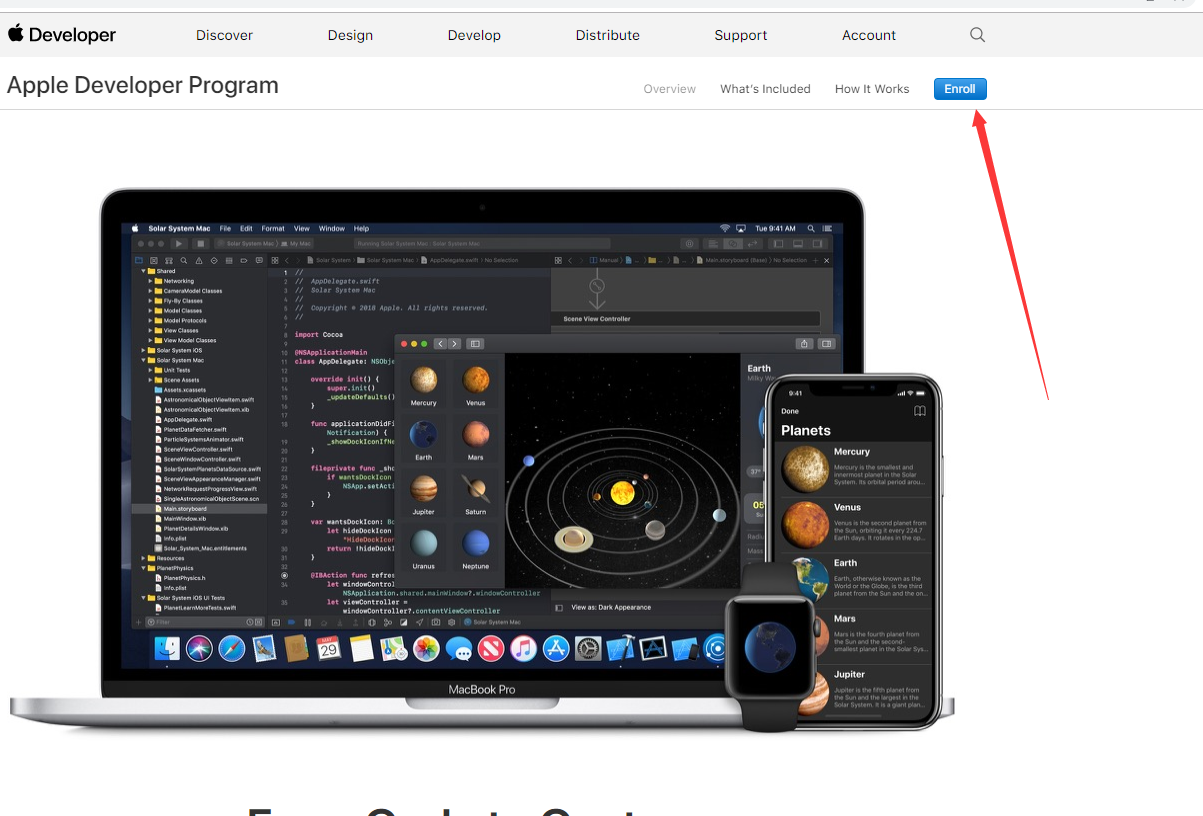Screen dimensions: 1203x816
Task: Click the blue Enroll button
Action: click(x=960, y=89)
